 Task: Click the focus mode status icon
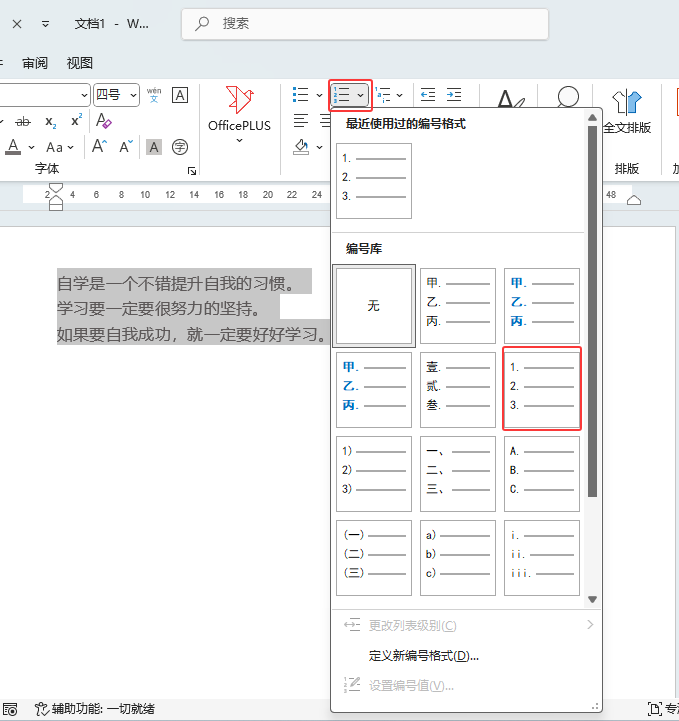[x=655, y=709]
